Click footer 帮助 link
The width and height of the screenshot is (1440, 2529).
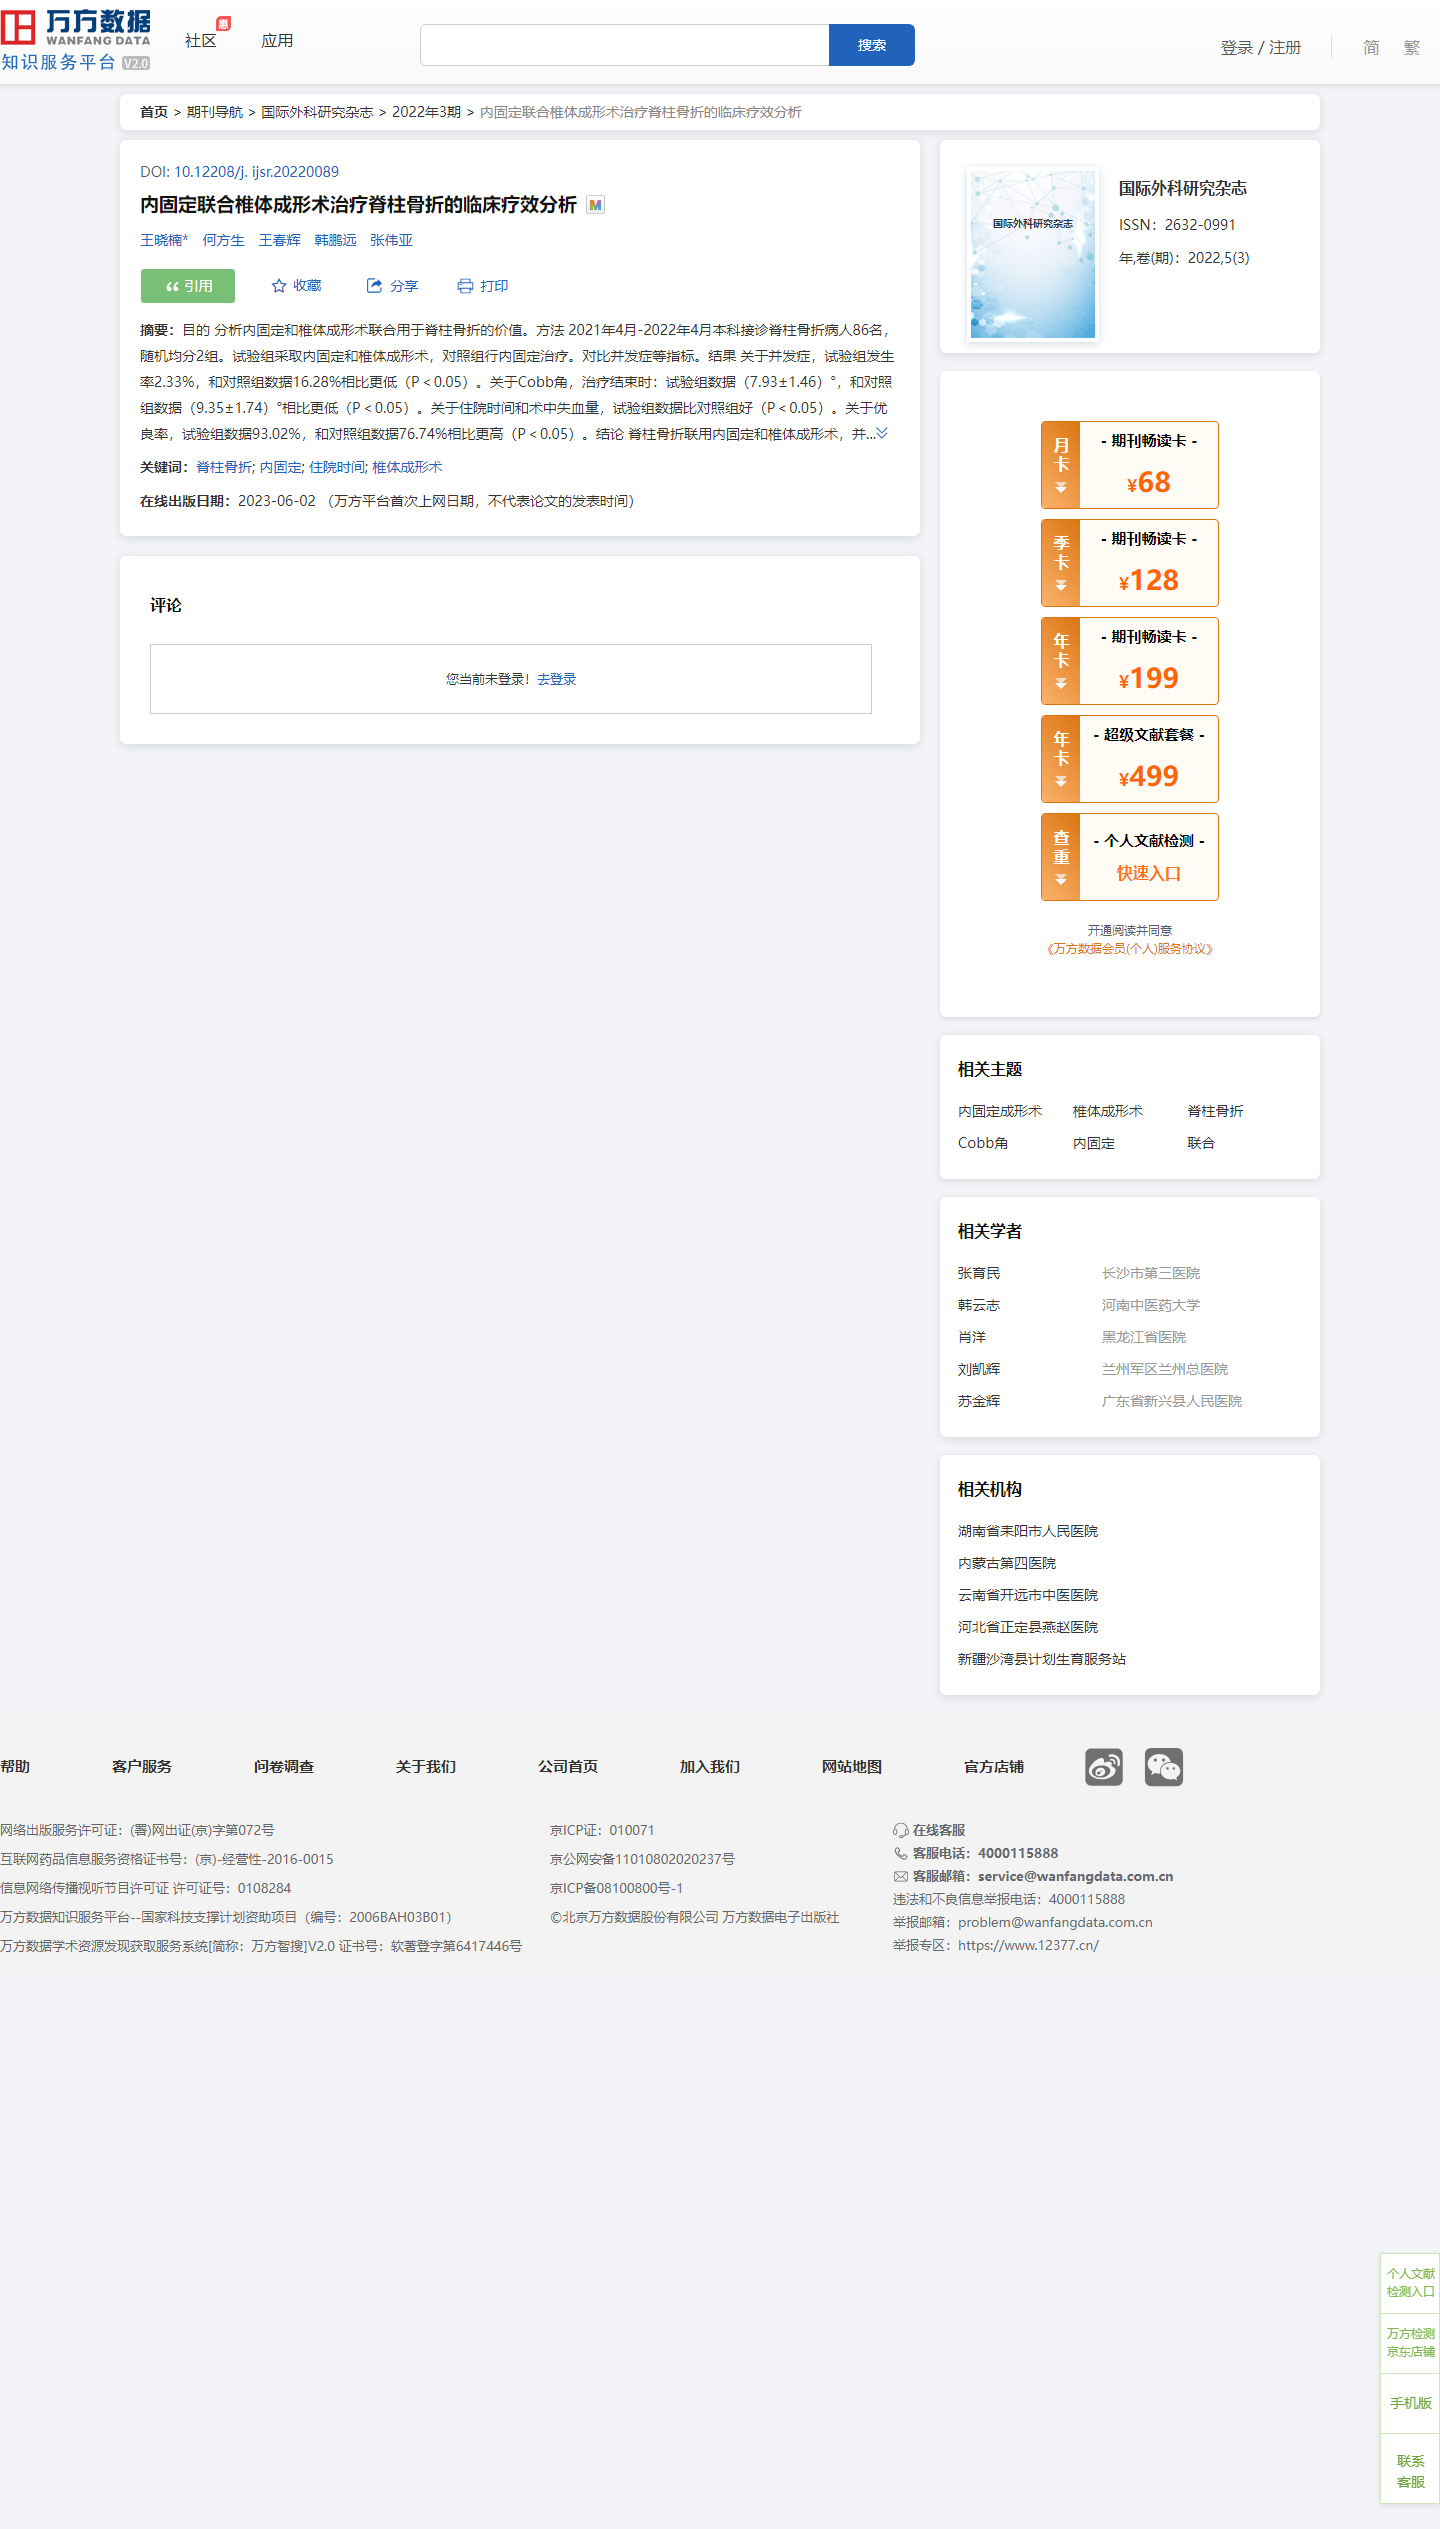(x=15, y=1767)
